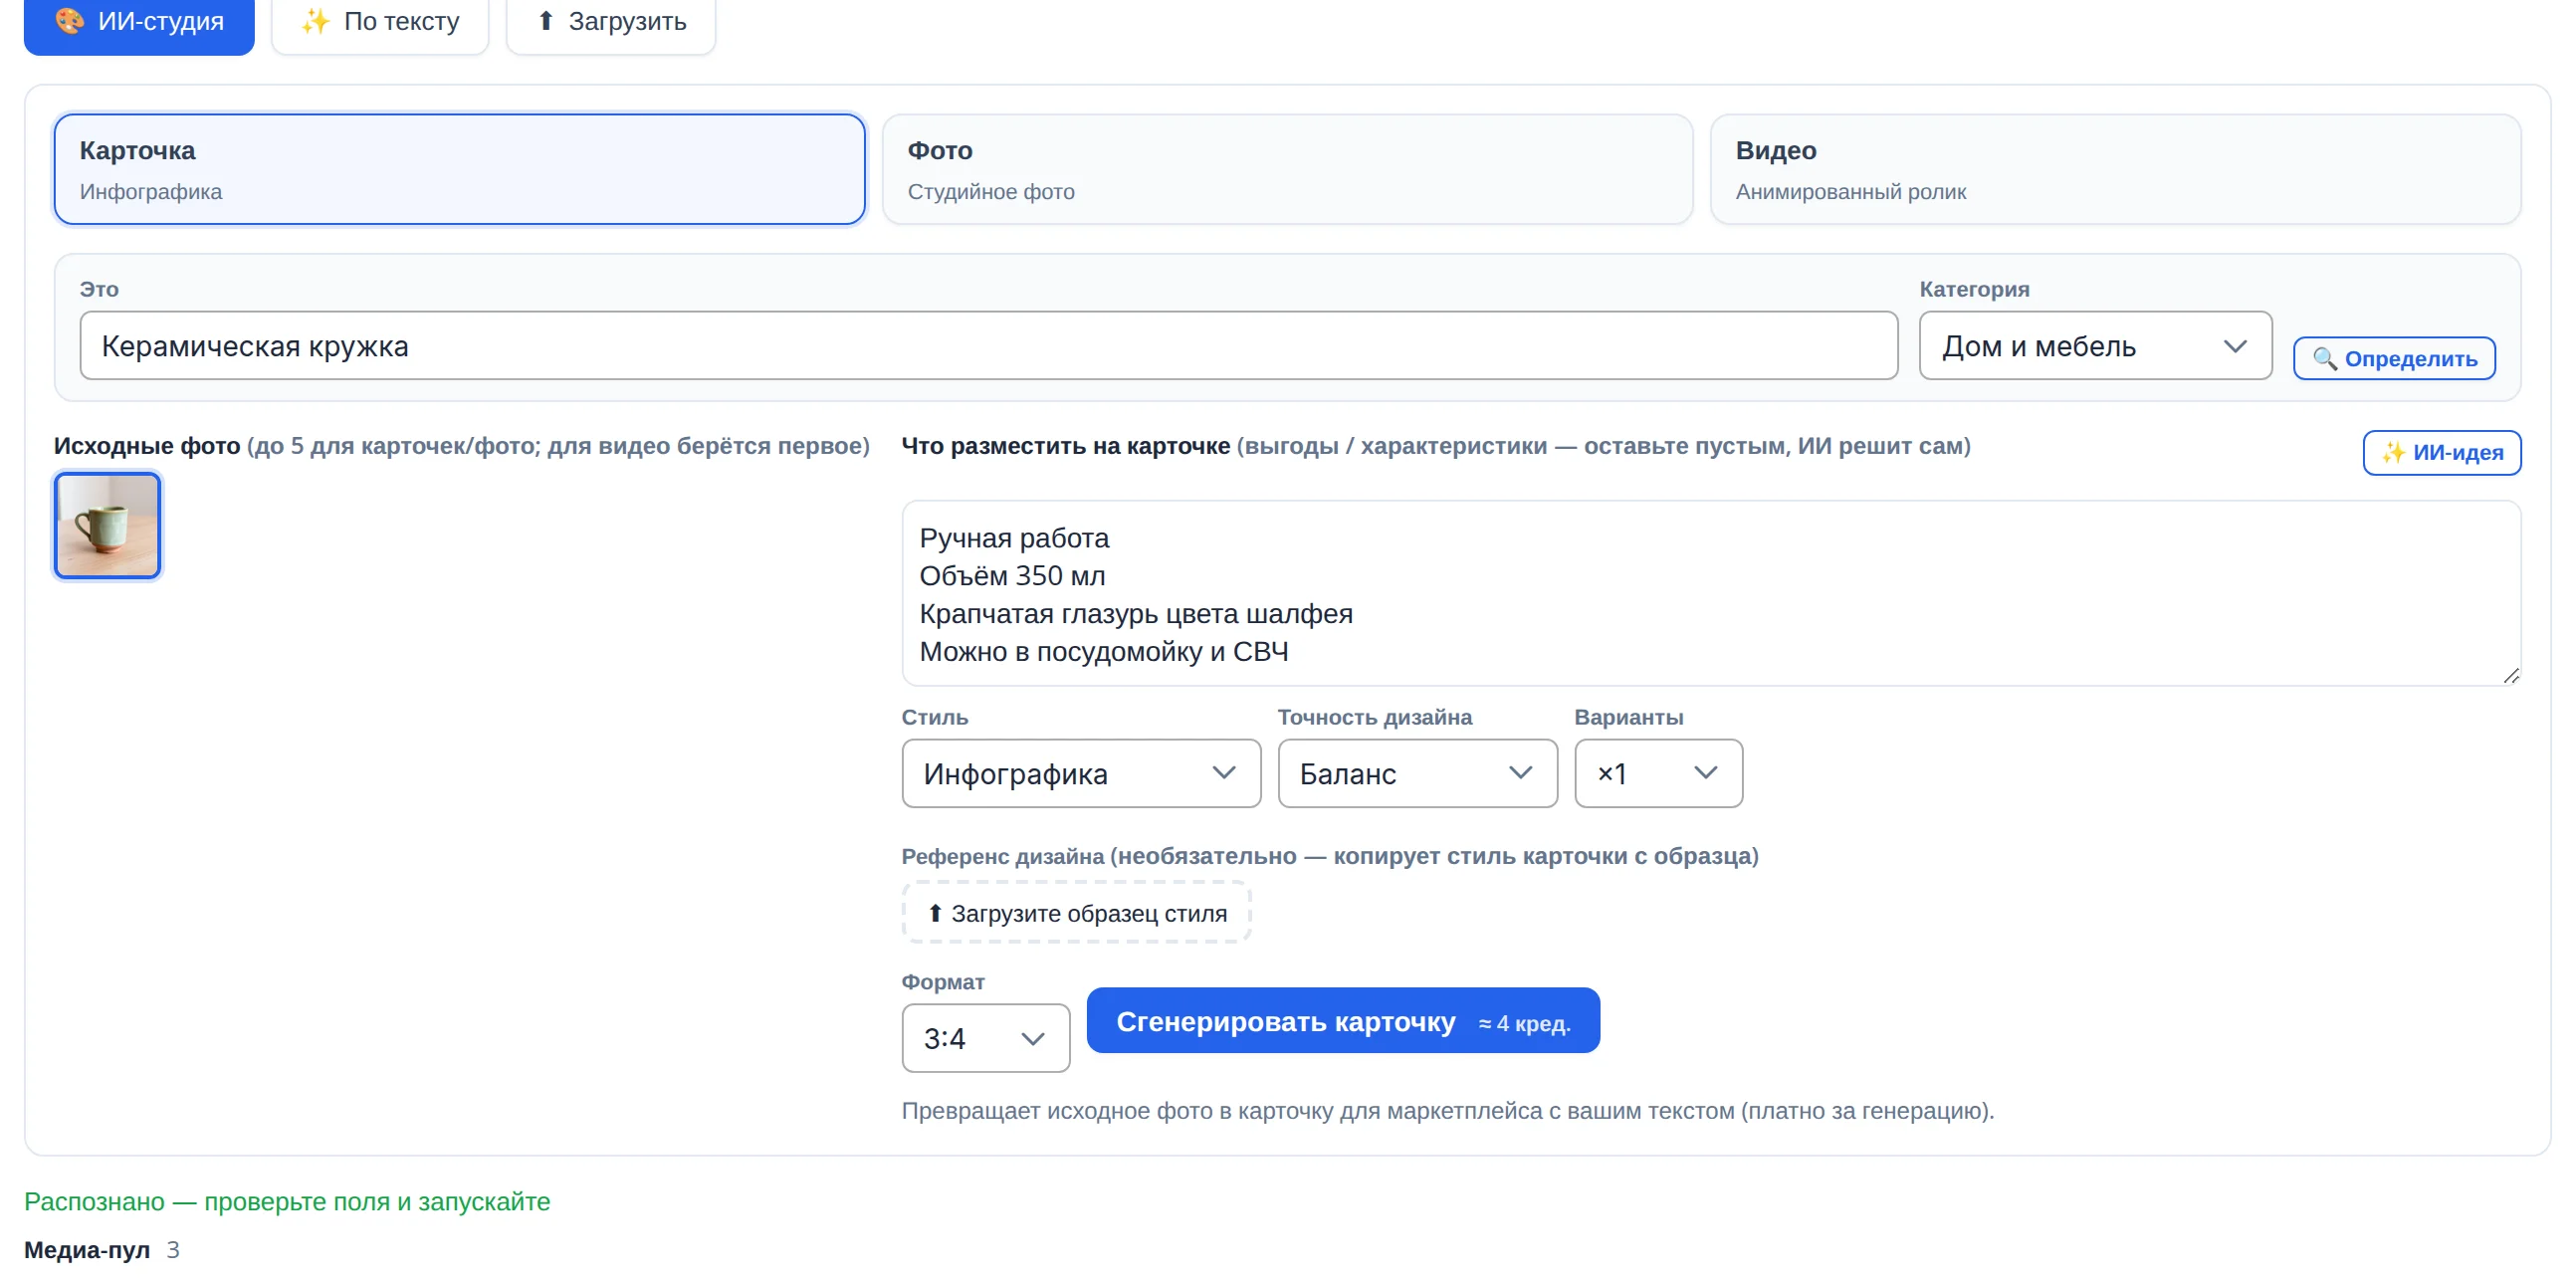Select the mug source photo thumbnail
This screenshot has height=1282, width=2576.
[107, 526]
